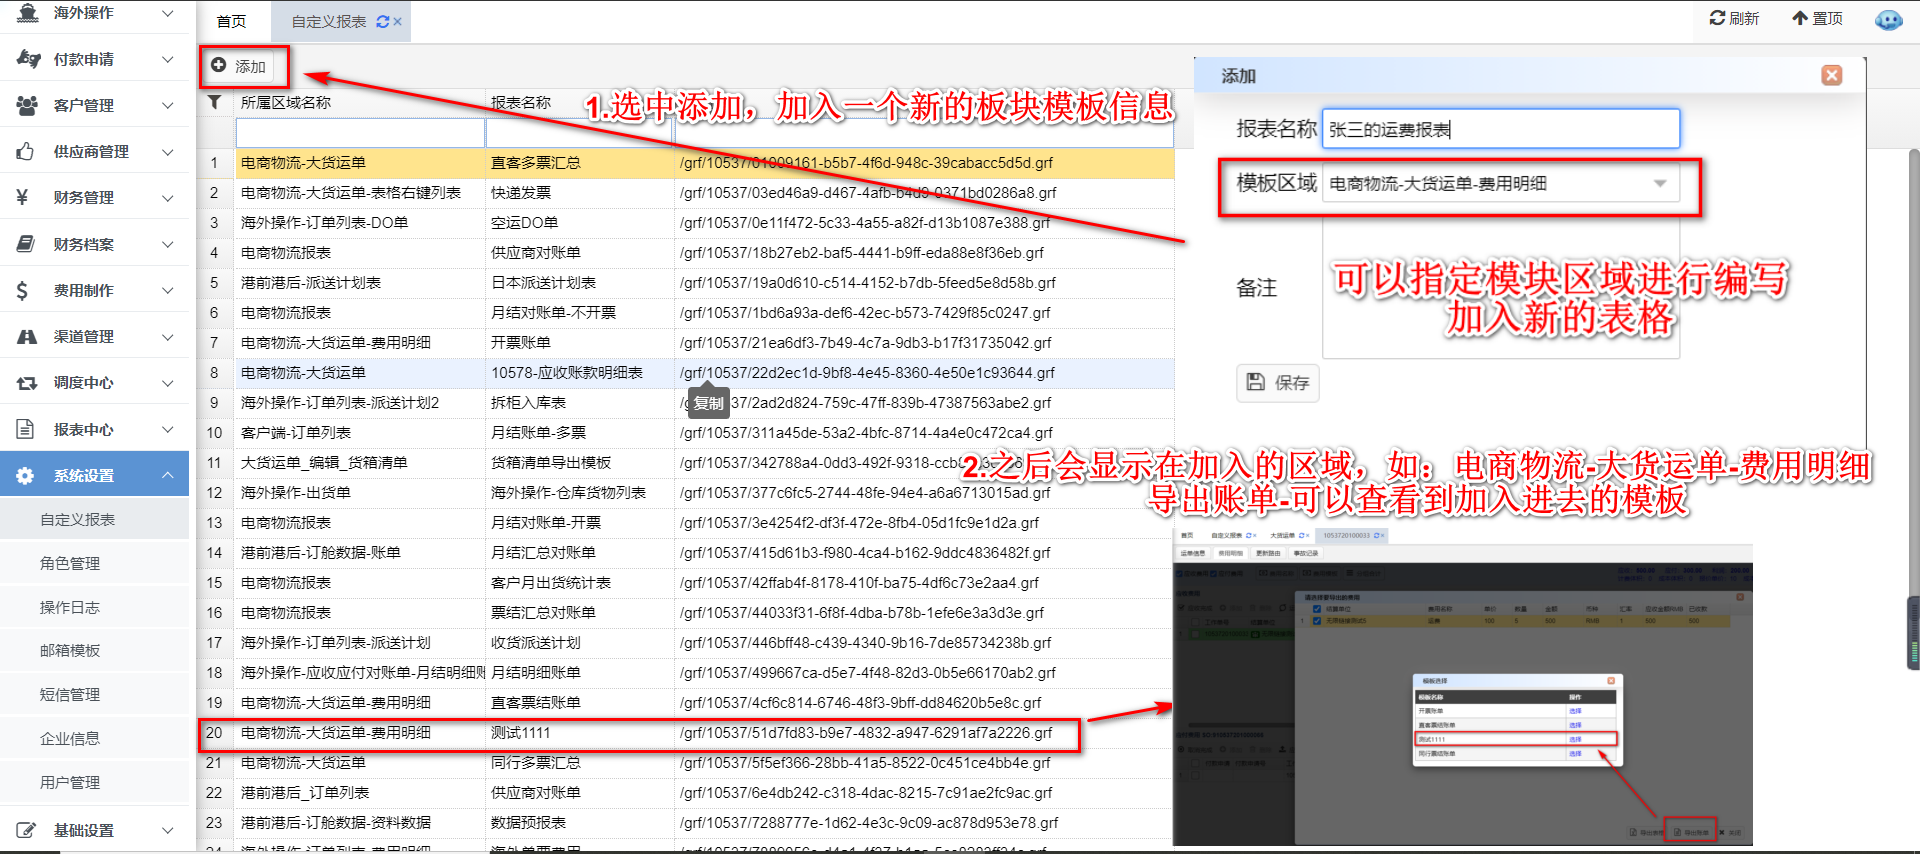
Task: Save the new report with 保存
Action: pyautogui.click(x=1278, y=383)
